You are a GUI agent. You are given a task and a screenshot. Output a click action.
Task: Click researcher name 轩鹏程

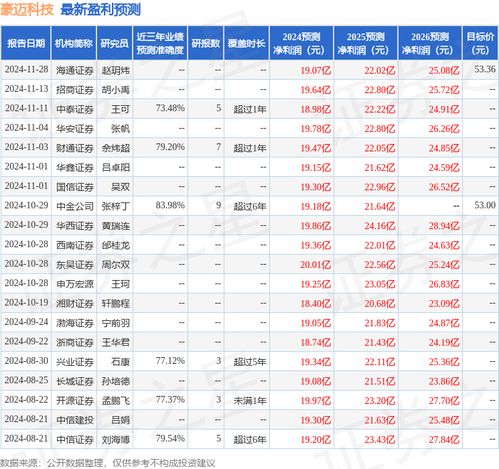115,303
